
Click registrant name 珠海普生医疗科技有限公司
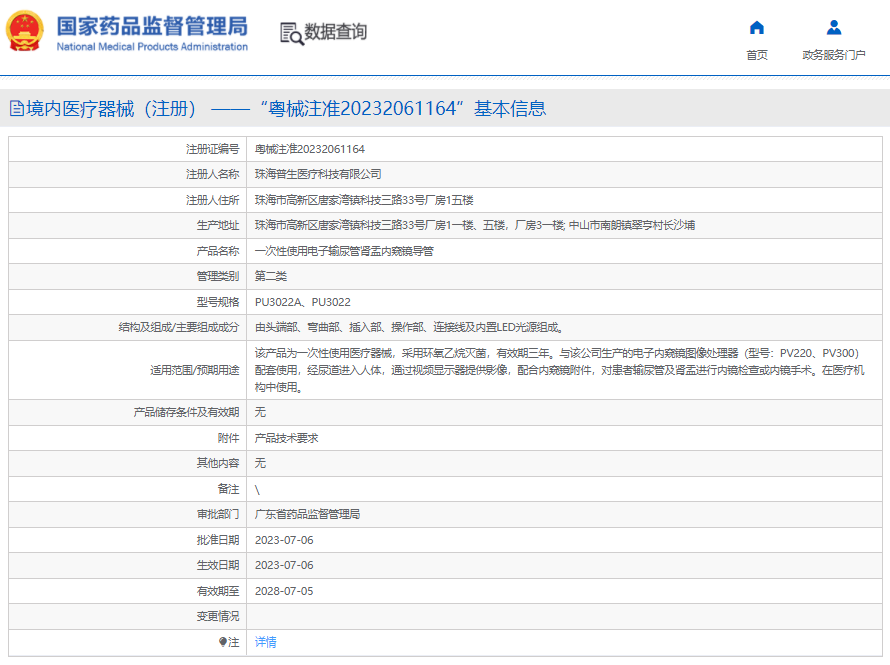coord(318,174)
